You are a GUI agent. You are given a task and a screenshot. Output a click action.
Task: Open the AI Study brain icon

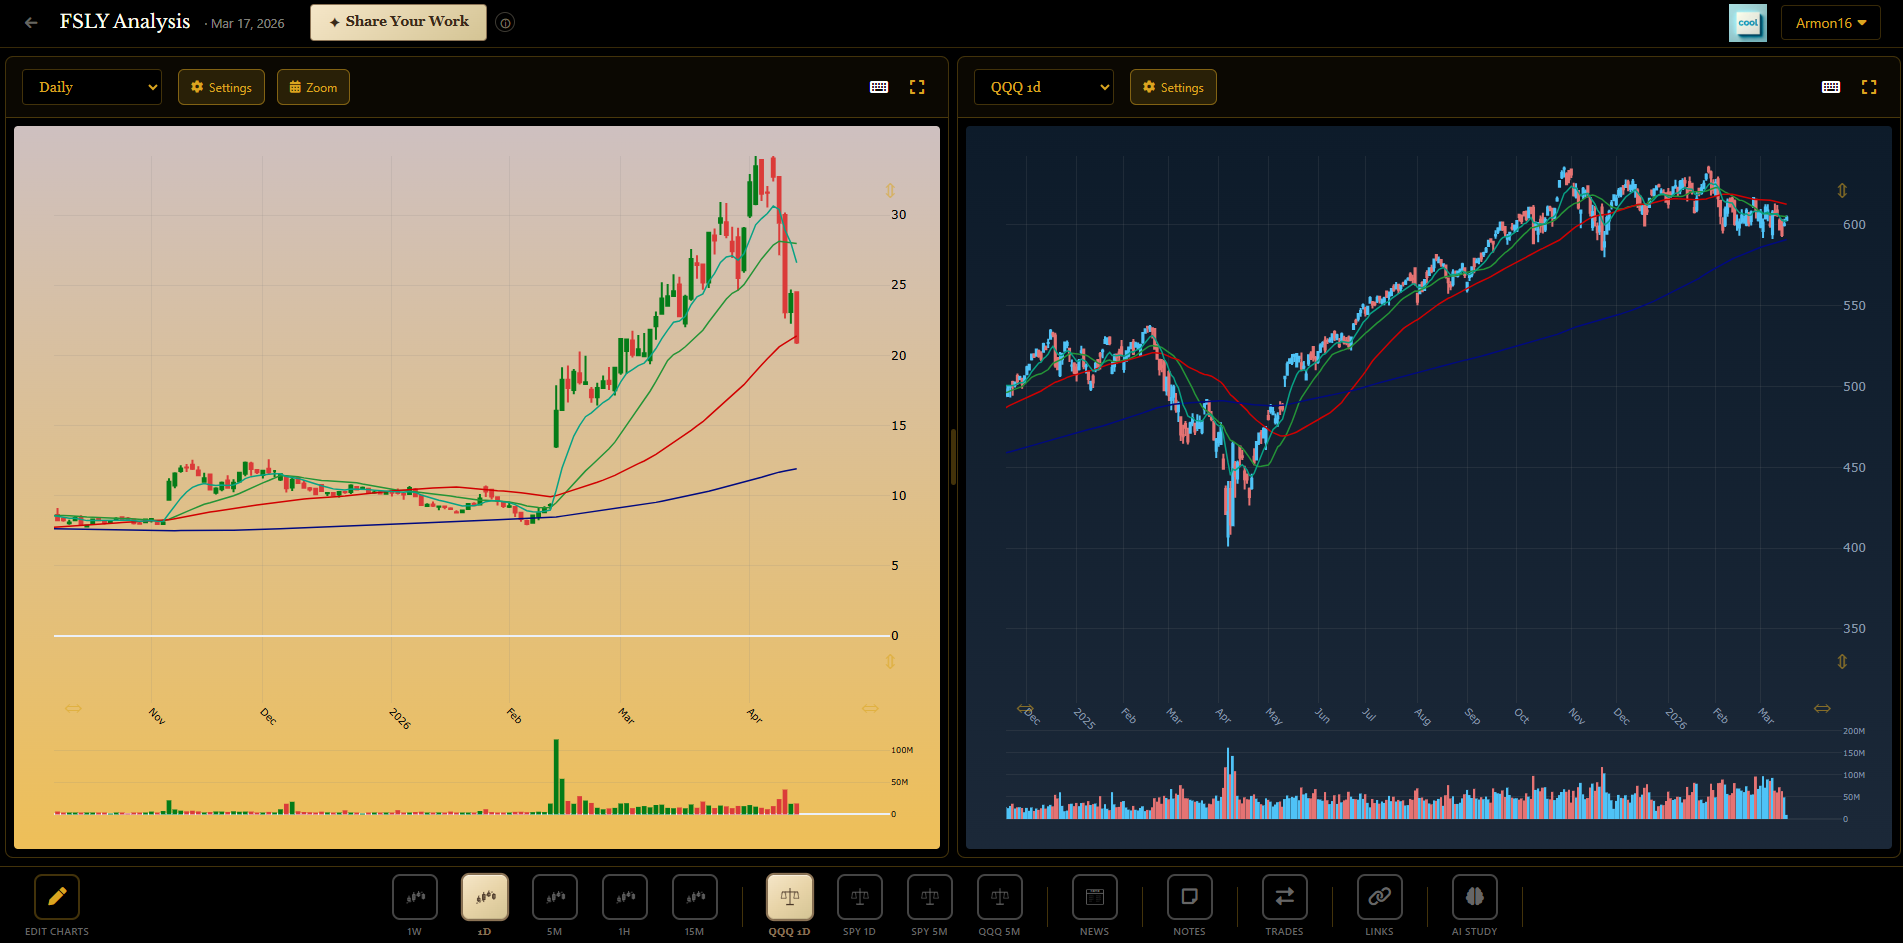[x=1475, y=897]
